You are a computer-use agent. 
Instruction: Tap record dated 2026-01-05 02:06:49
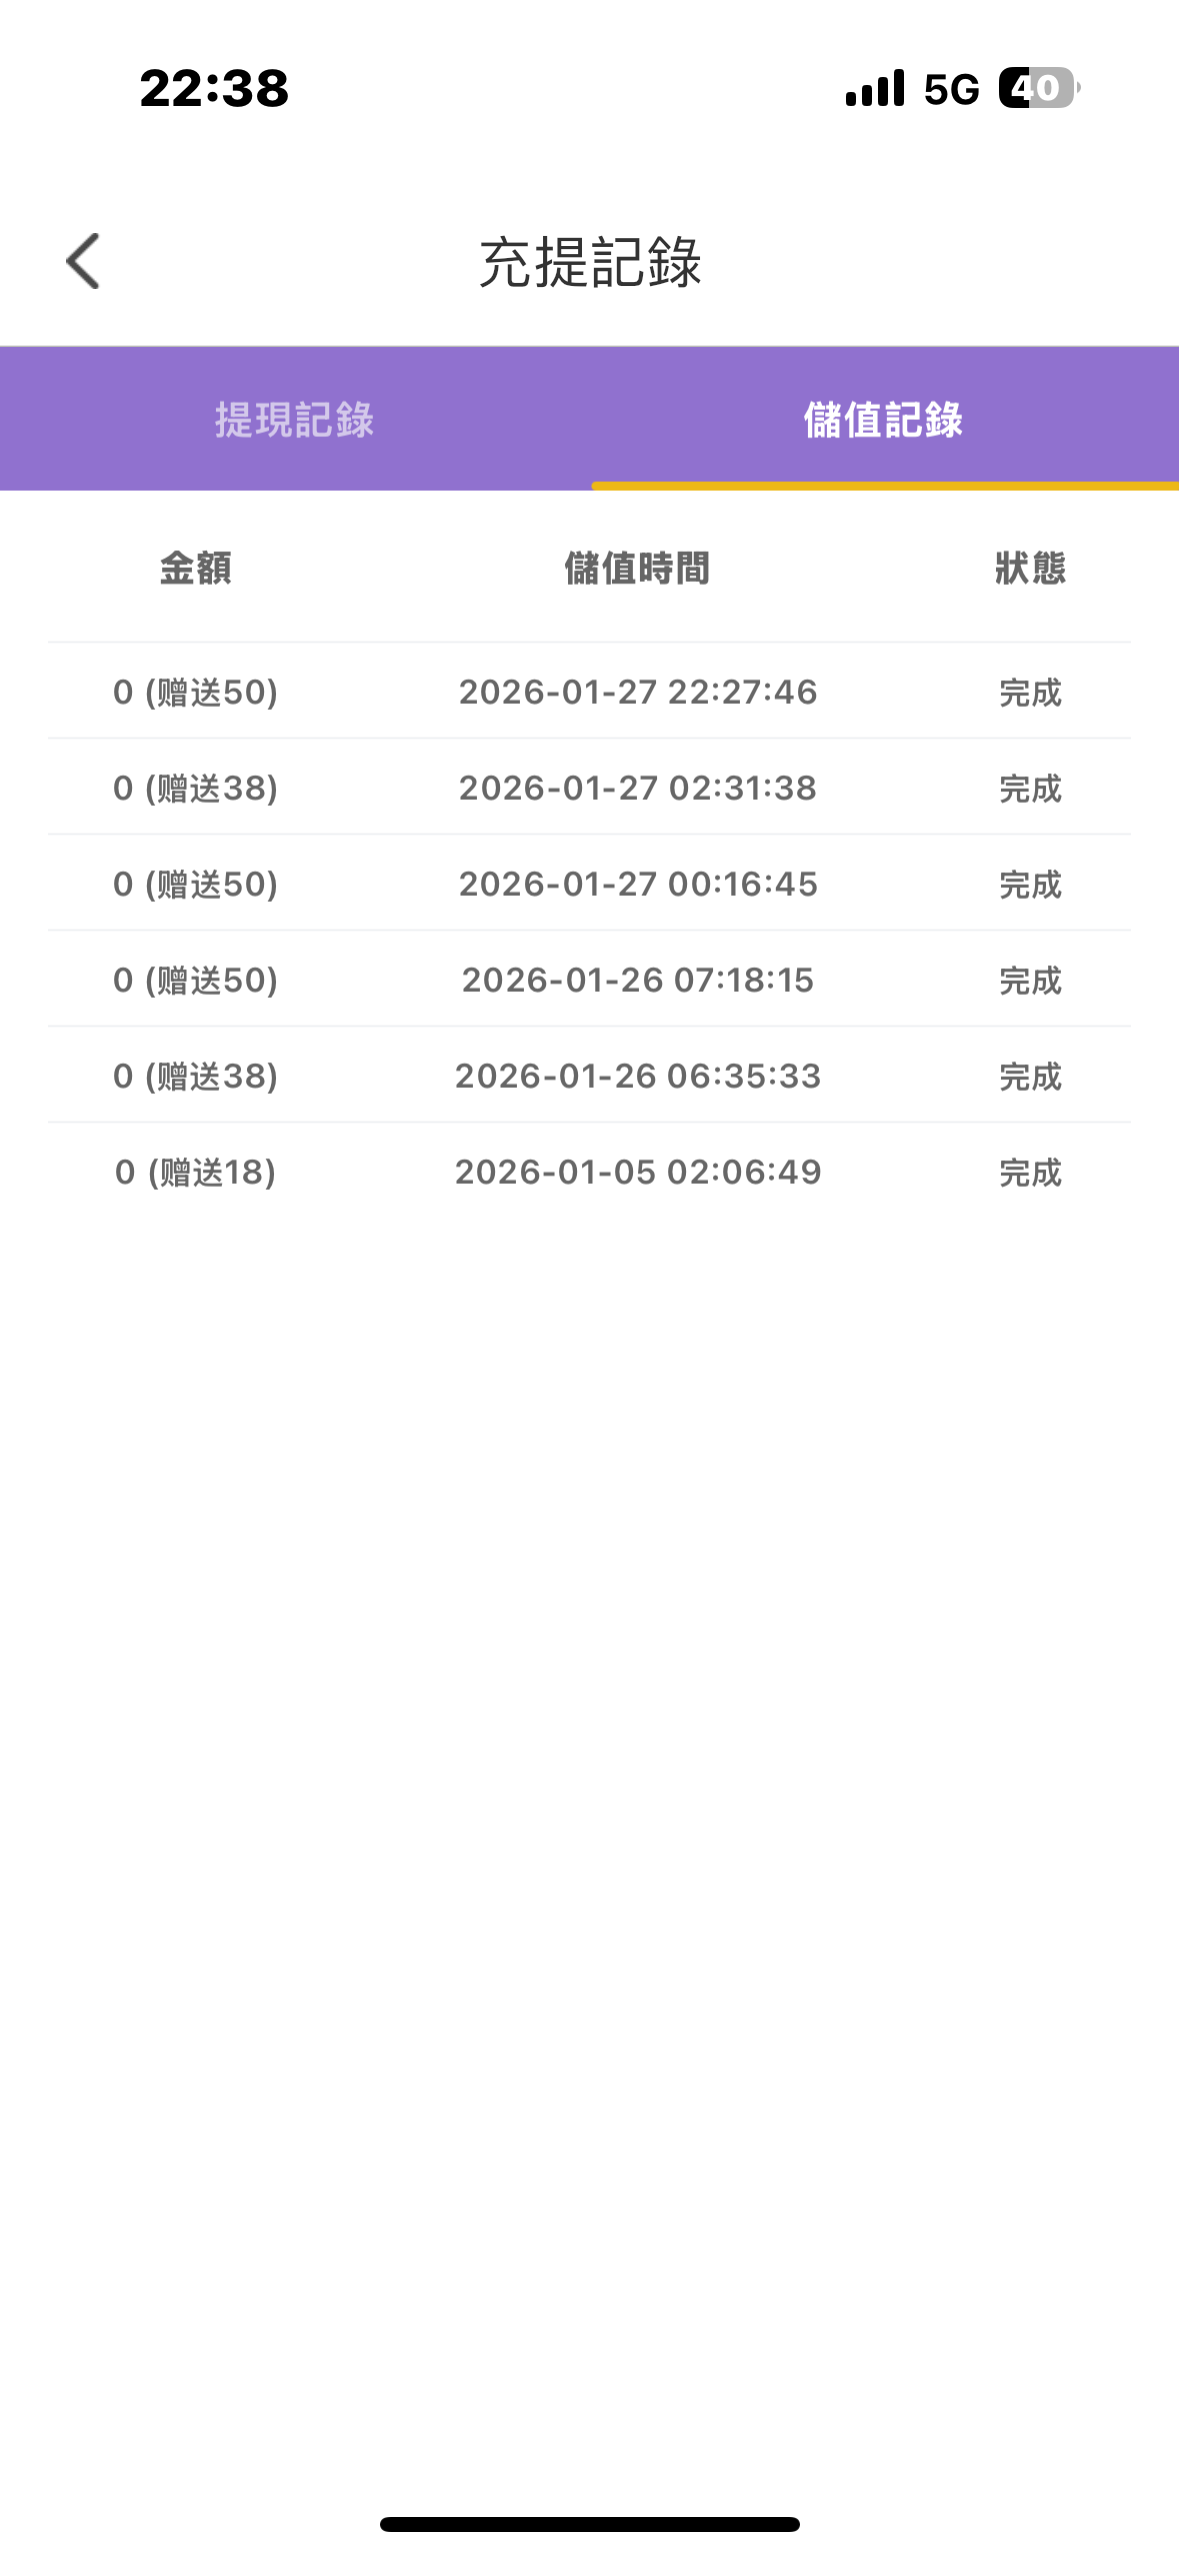pos(638,1172)
